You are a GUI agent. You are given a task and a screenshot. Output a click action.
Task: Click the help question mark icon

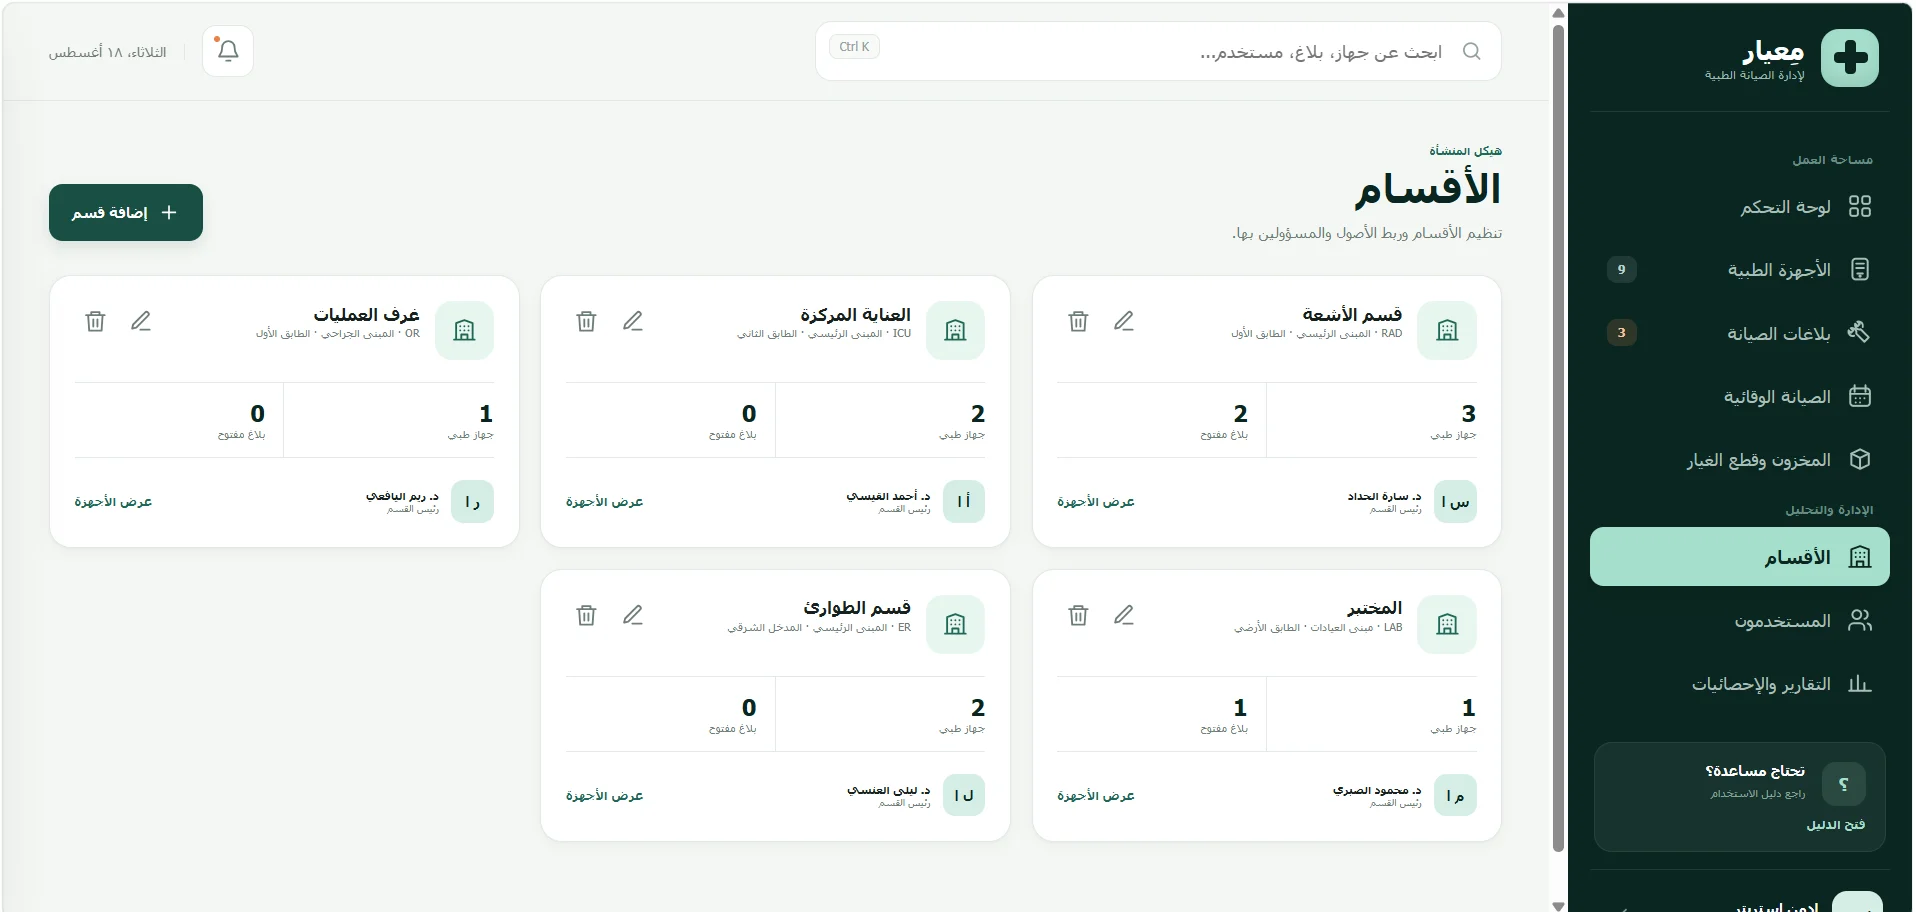(1843, 784)
